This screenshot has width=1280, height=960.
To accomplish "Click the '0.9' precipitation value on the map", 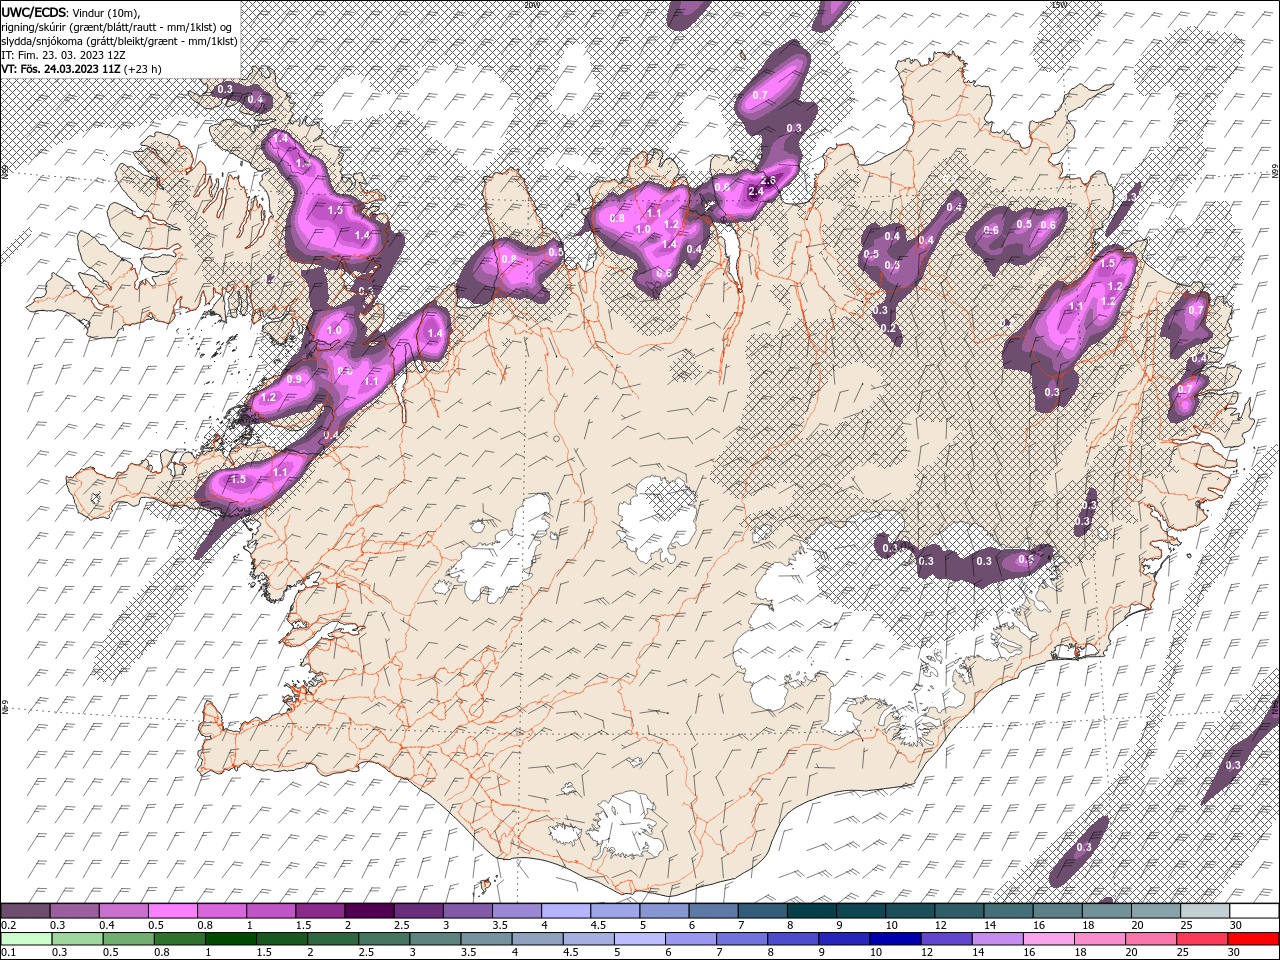I will pyautogui.click(x=294, y=379).
